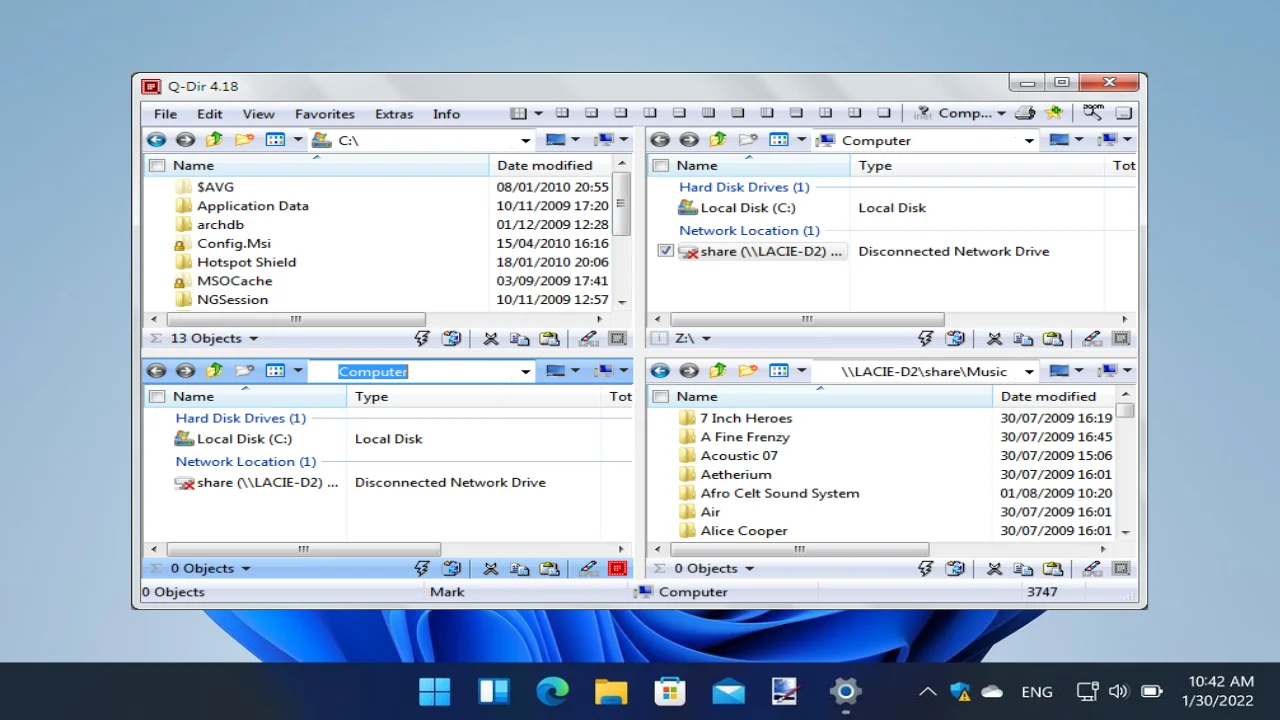The width and height of the screenshot is (1280, 720).
Task: Click horizontal scrollbar thumb in Music pane
Action: tap(799, 549)
